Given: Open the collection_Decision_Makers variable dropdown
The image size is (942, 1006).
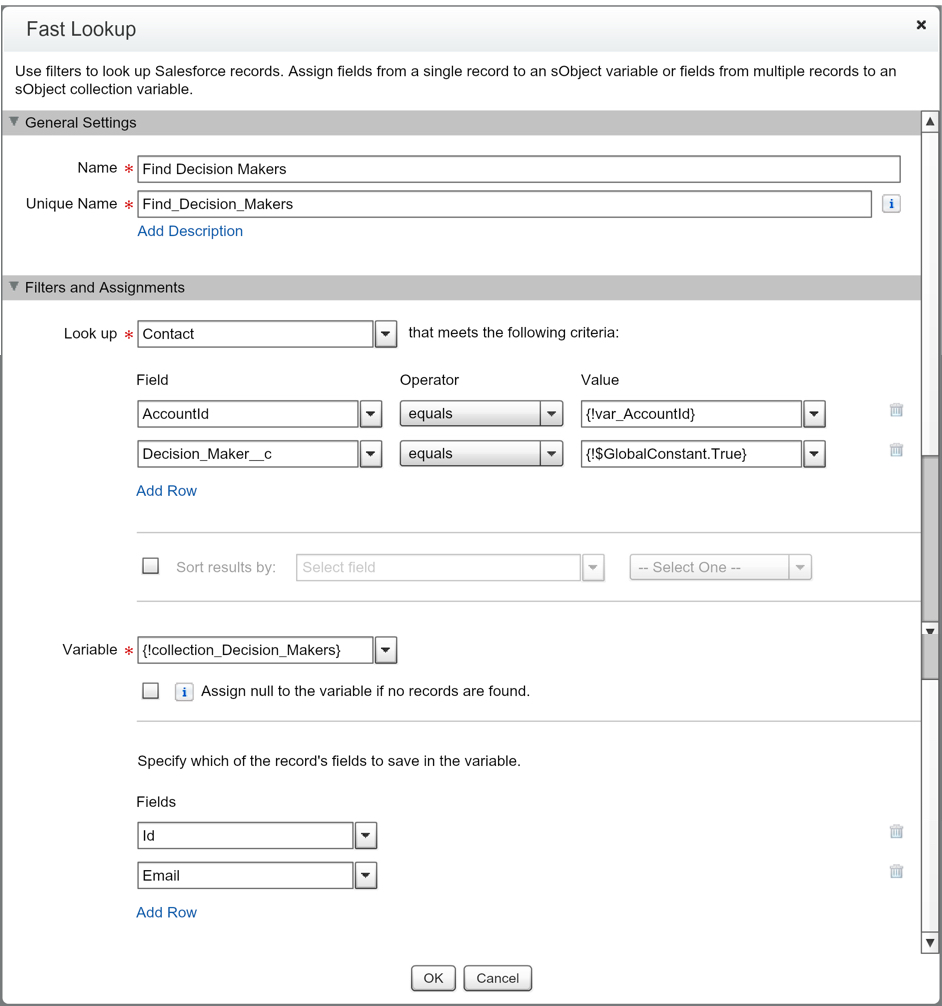Looking at the screenshot, I should tap(386, 650).
